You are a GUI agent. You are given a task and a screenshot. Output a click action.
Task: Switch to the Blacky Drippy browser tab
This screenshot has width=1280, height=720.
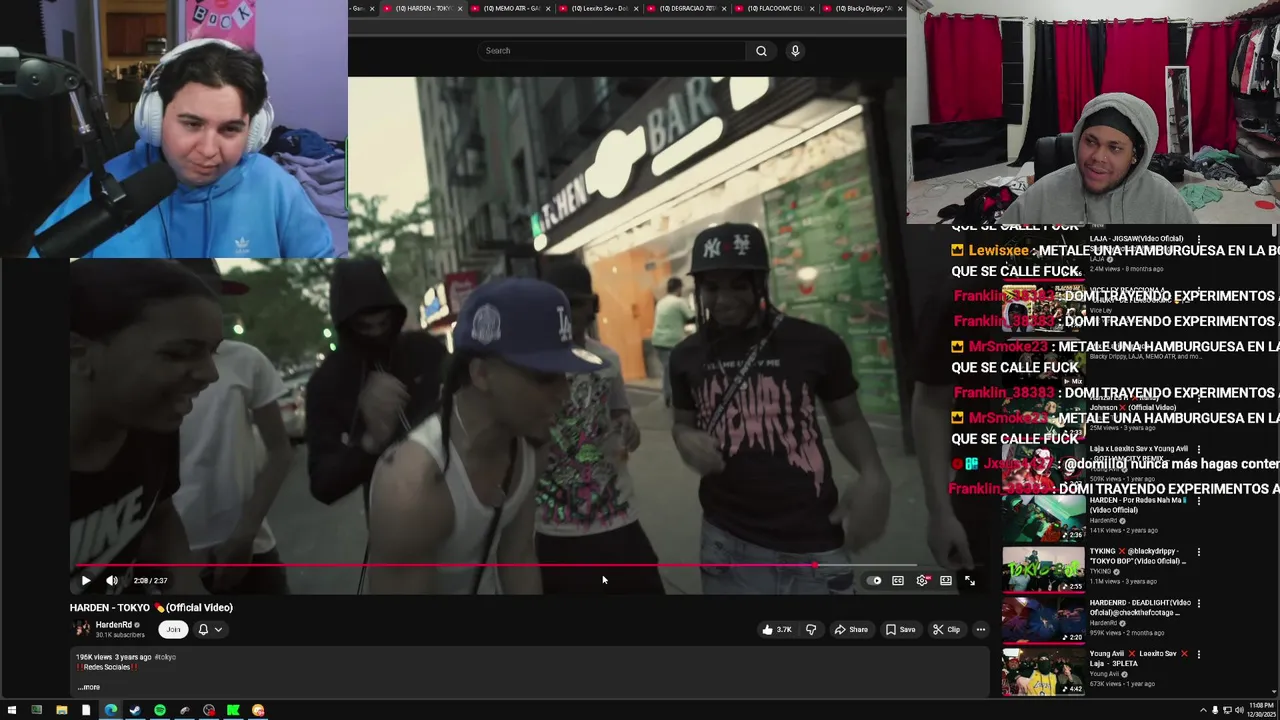tap(862, 8)
